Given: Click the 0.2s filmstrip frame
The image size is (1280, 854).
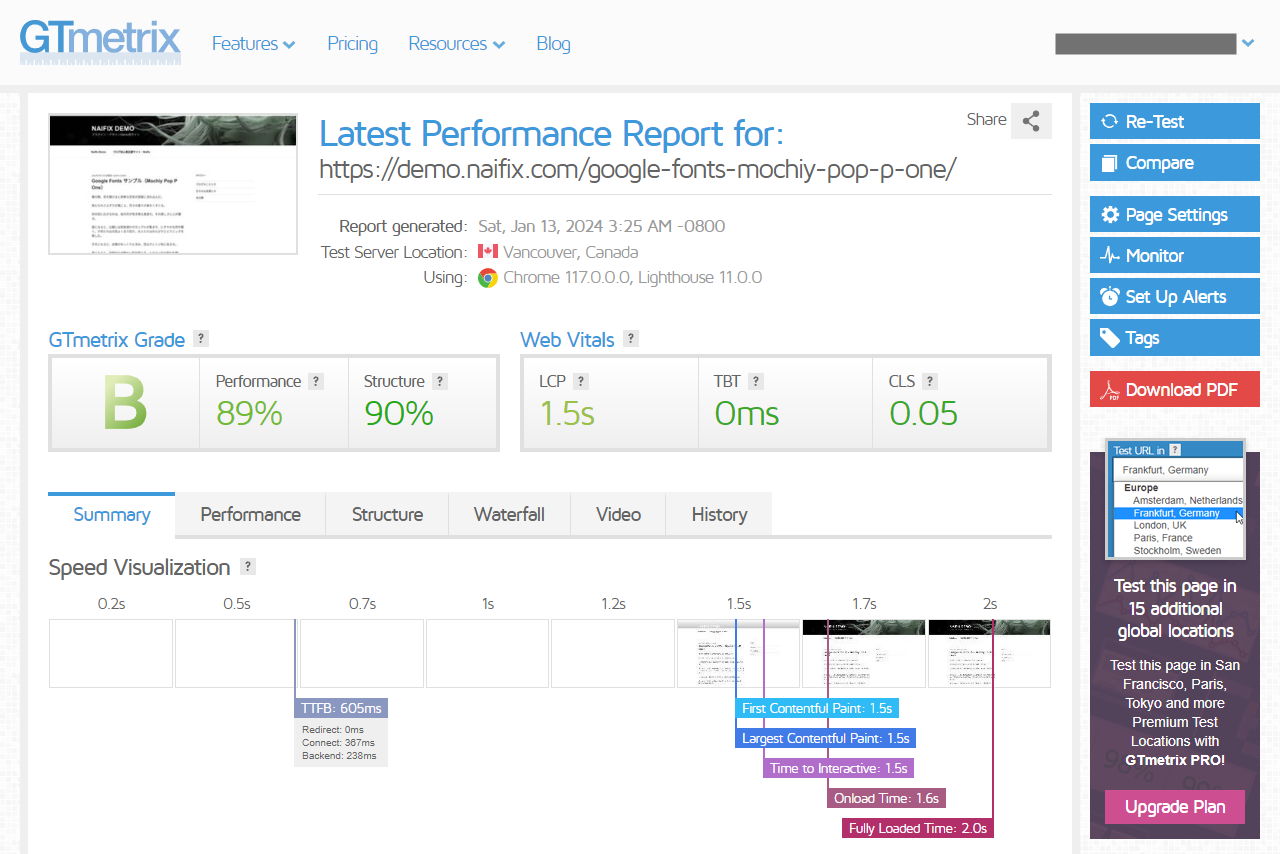Looking at the screenshot, I should (x=111, y=653).
